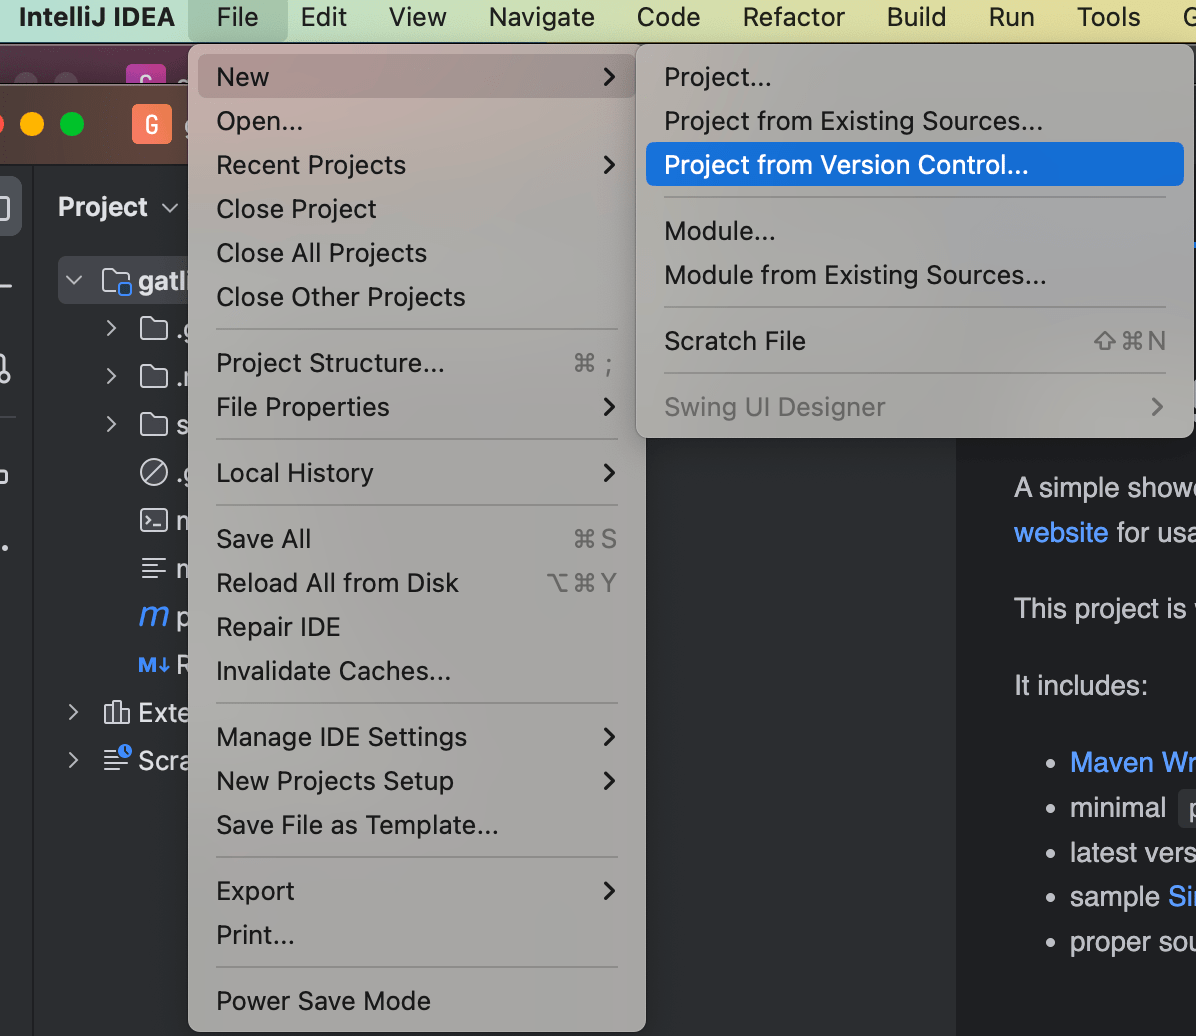Click the website hyperlink in README preview
Viewport: 1196px width, 1036px height.
[x=1060, y=532]
